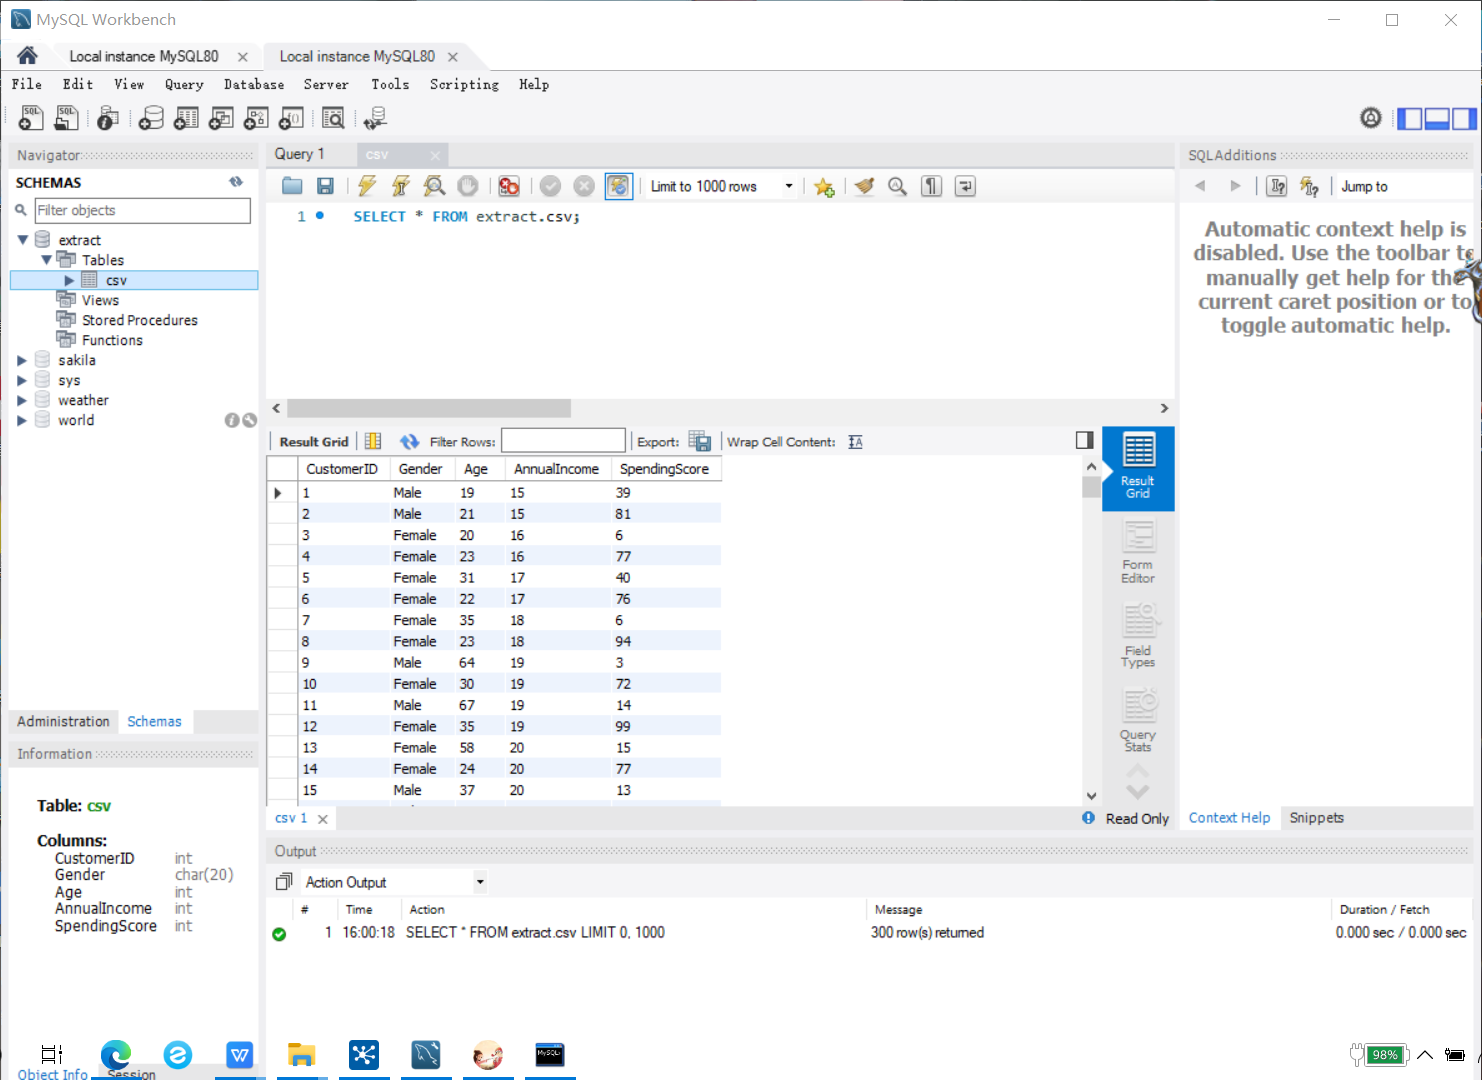Viewport: 1482px width, 1080px height.
Task: Click the Filter Rows input
Action: pyautogui.click(x=563, y=441)
